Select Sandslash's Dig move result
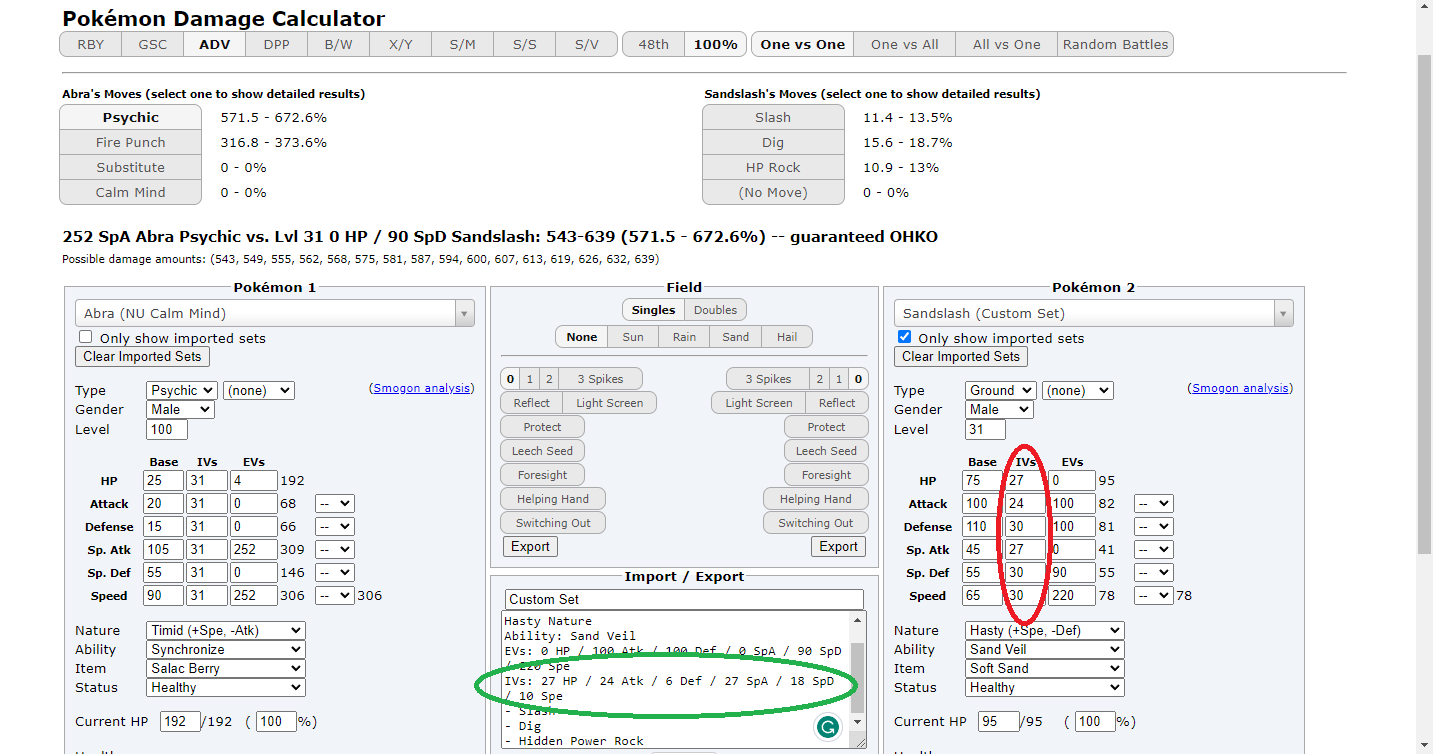This screenshot has width=1445, height=754. tap(772, 143)
